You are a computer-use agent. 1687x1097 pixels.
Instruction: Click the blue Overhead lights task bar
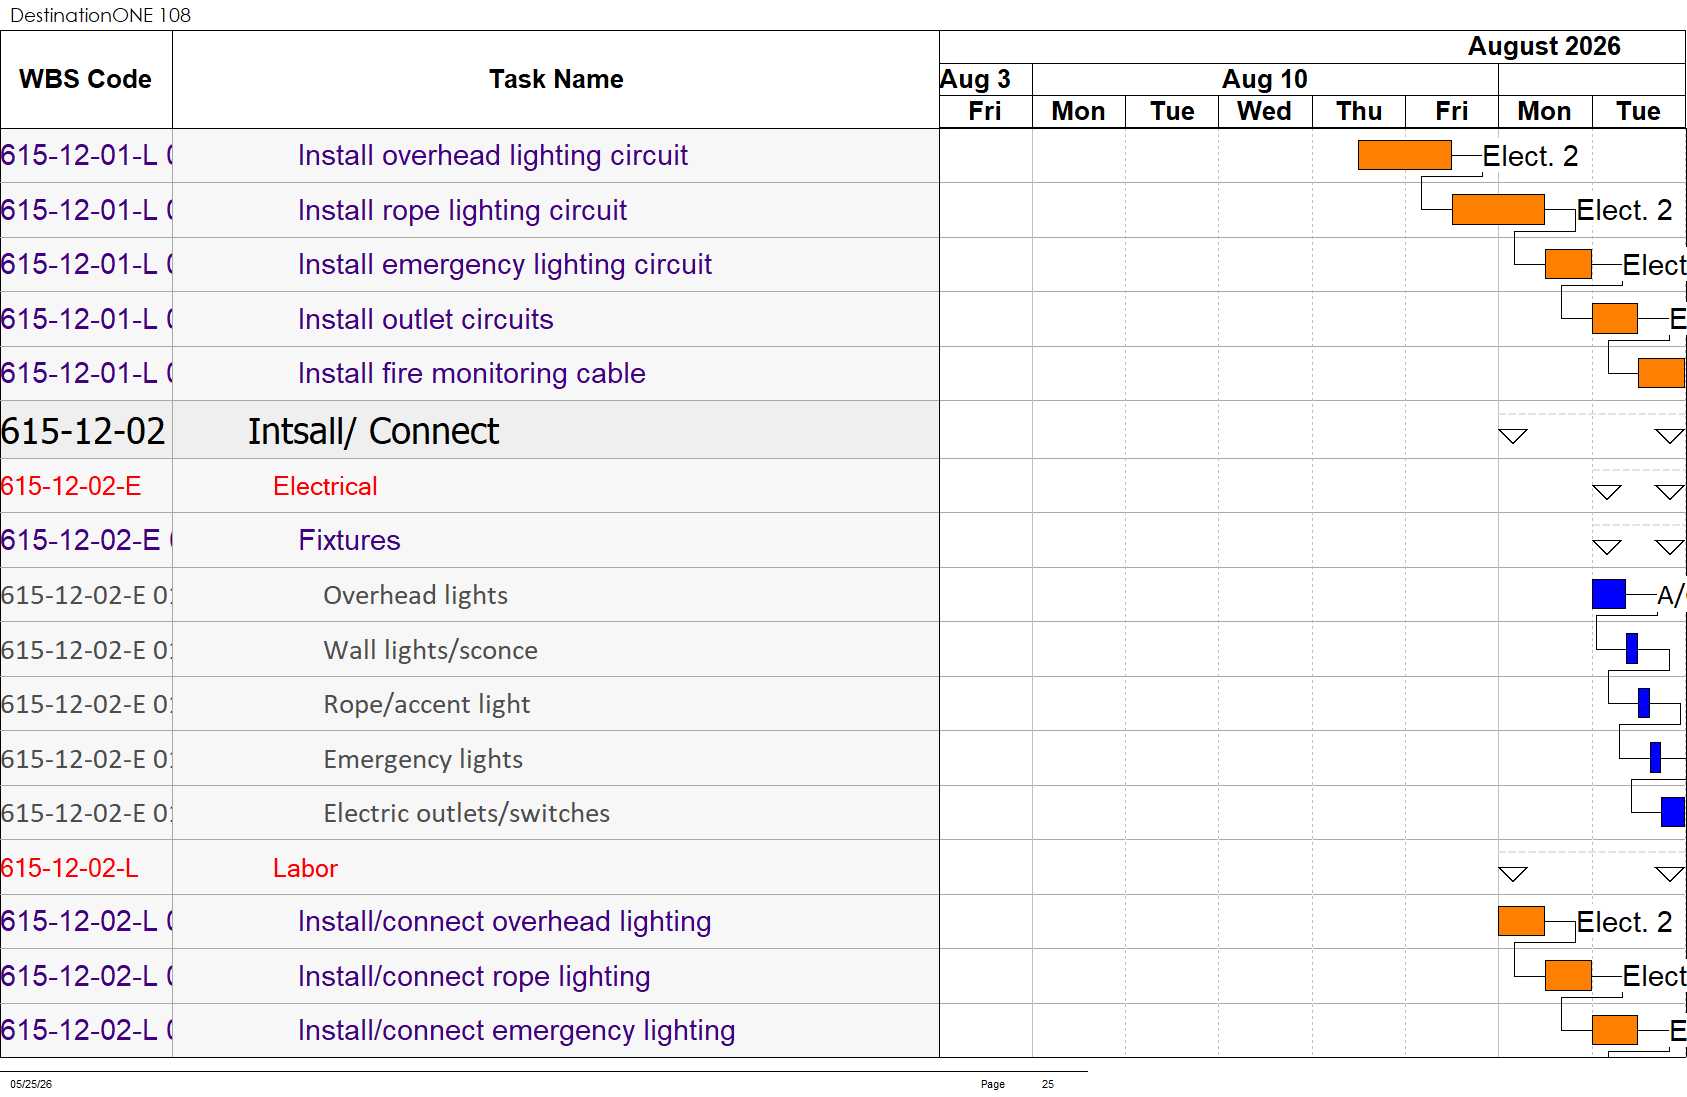(x=1608, y=594)
